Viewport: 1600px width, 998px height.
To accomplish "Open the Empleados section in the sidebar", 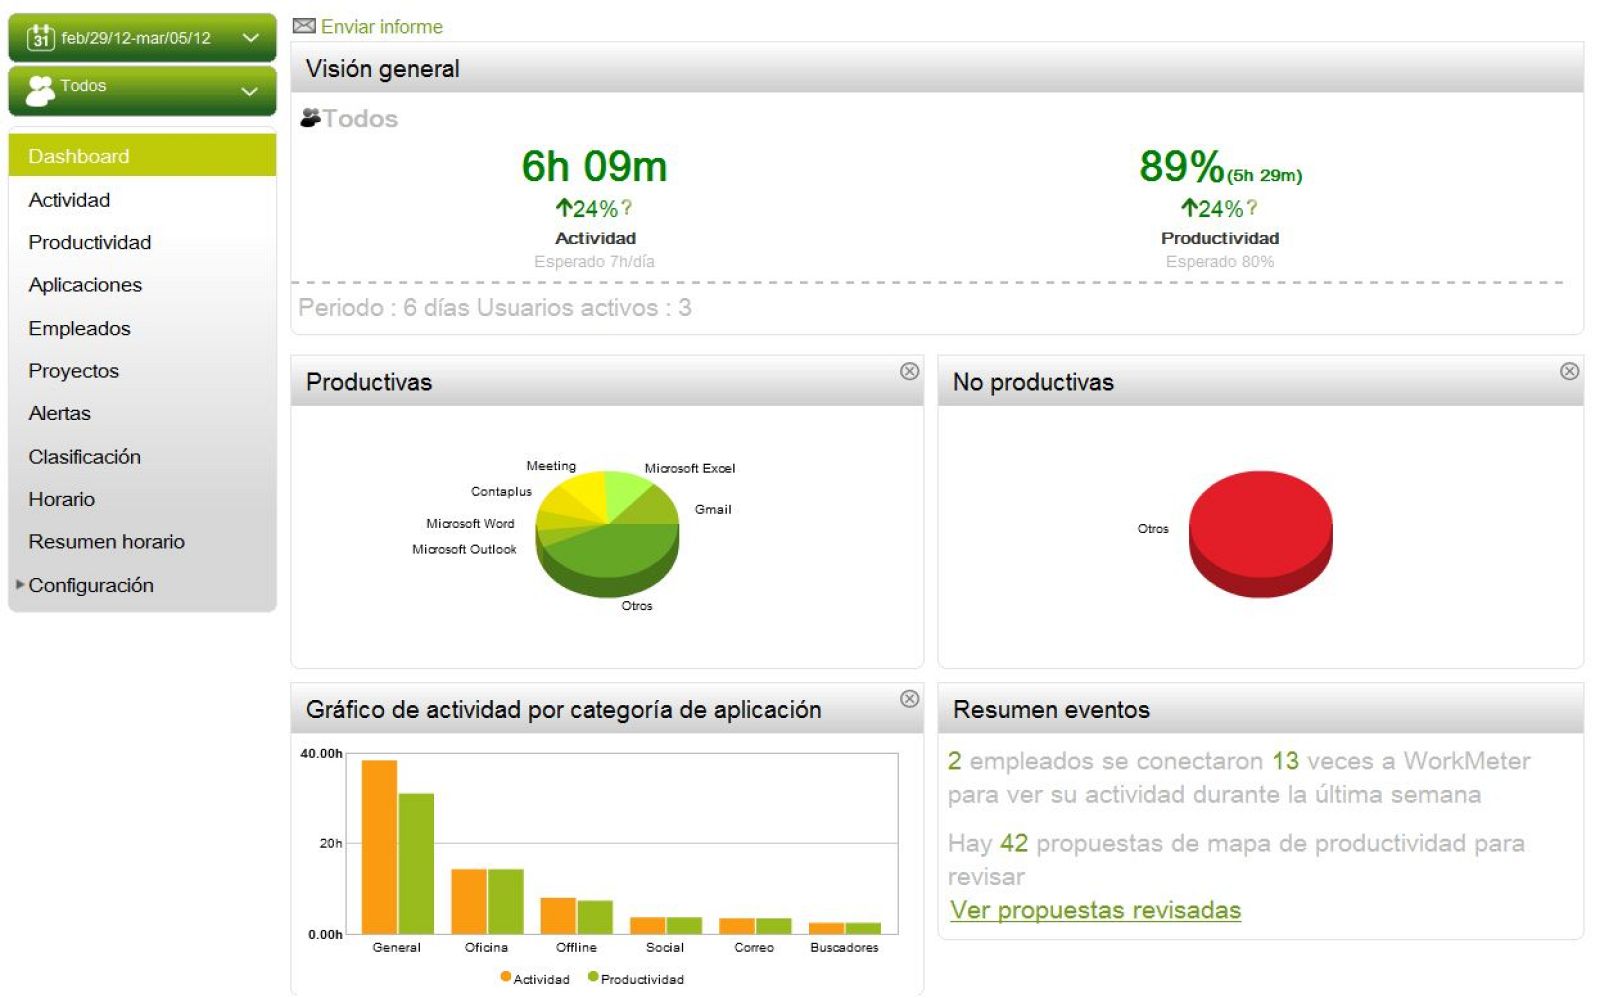I will [79, 328].
